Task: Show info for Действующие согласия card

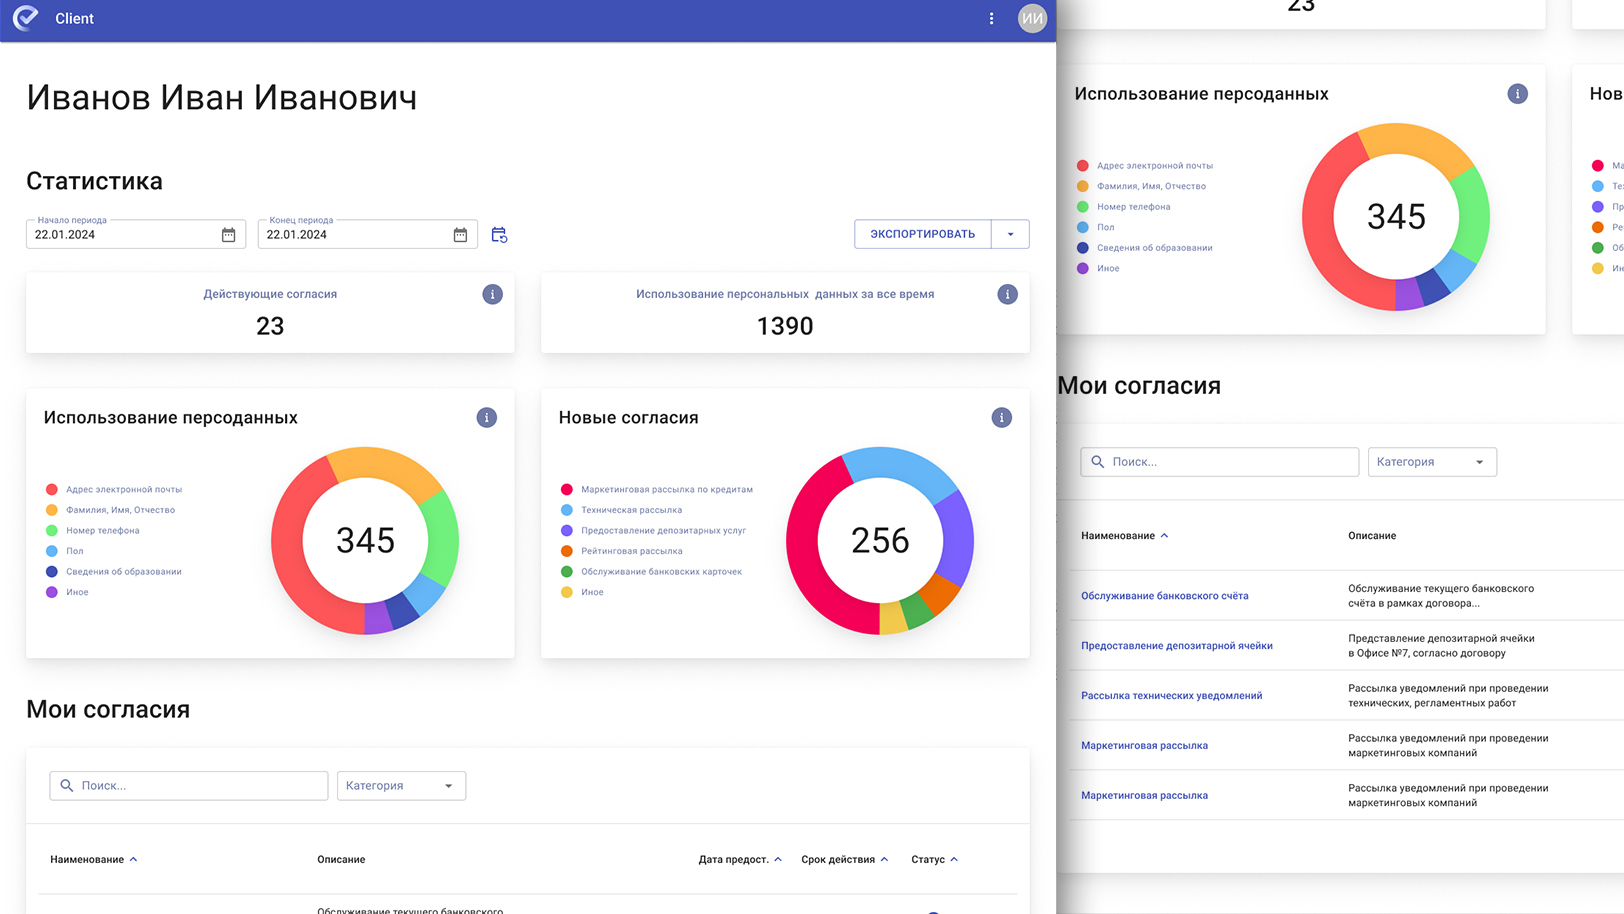Action: click(492, 294)
